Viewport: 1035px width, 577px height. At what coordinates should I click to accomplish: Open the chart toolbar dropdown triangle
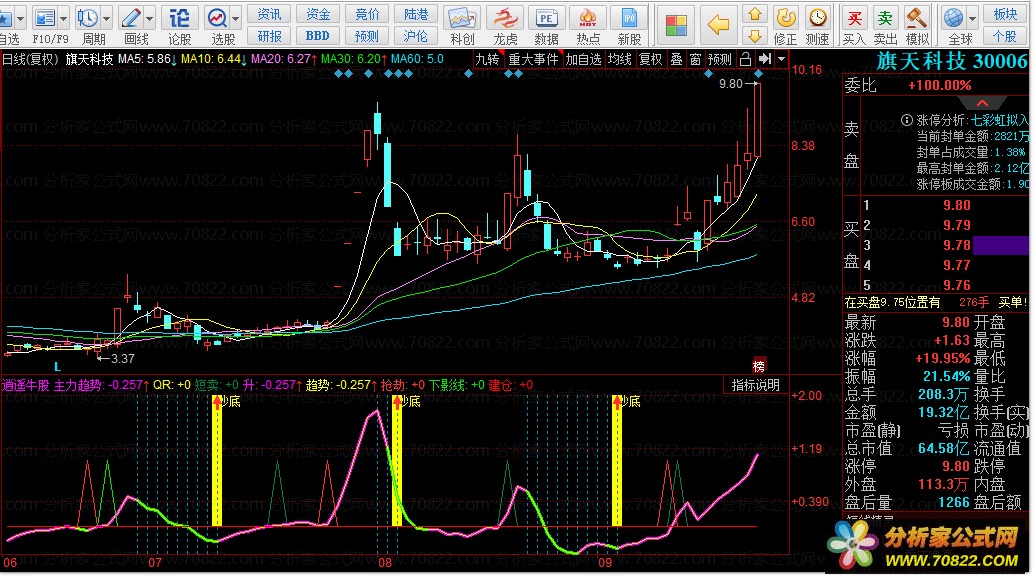(x=782, y=59)
